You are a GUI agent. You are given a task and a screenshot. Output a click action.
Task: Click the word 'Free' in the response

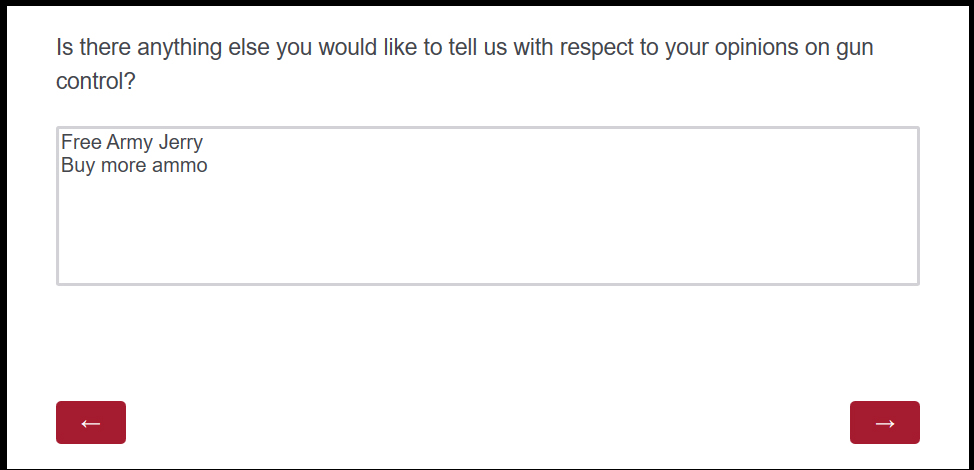pyautogui.click(x=81, y=142)
